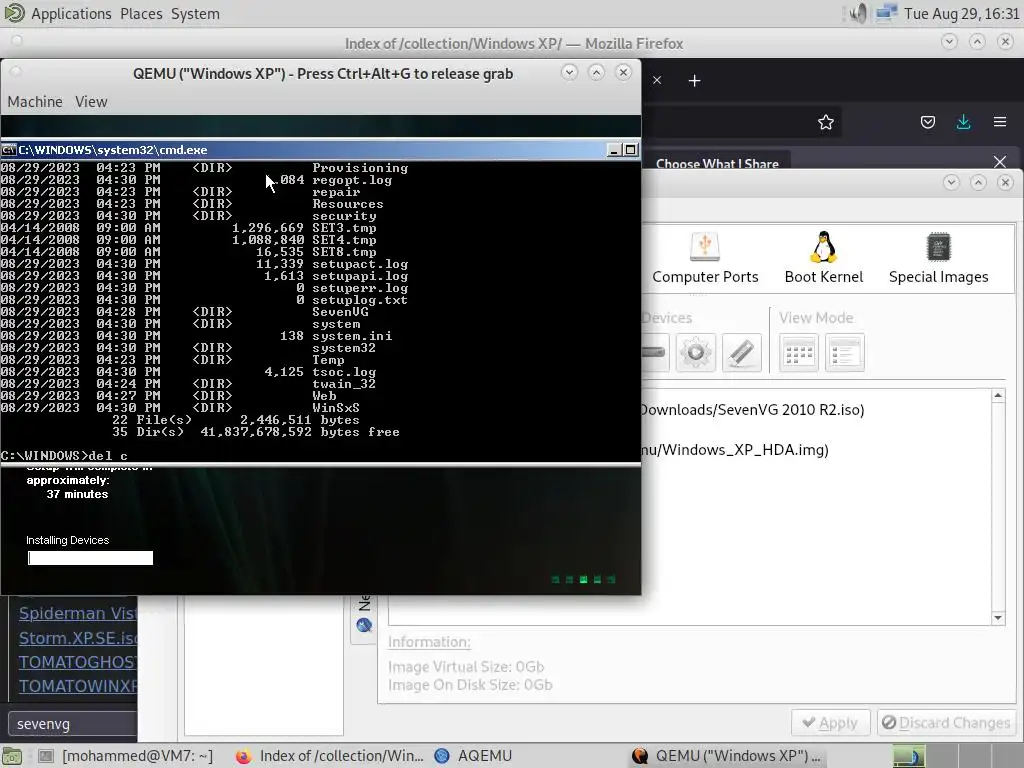Open the Applications menu
This screenshot has height=768, width=1024.
click(71, 14)
